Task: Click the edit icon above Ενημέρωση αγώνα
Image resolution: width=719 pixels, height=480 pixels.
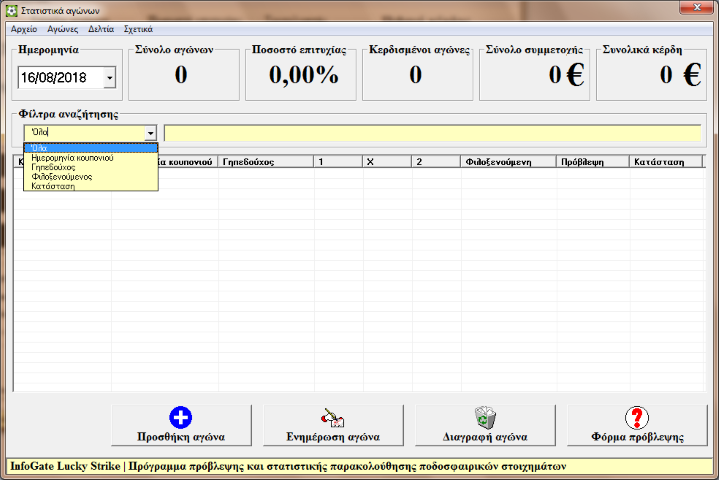Action: pos(332,418)
